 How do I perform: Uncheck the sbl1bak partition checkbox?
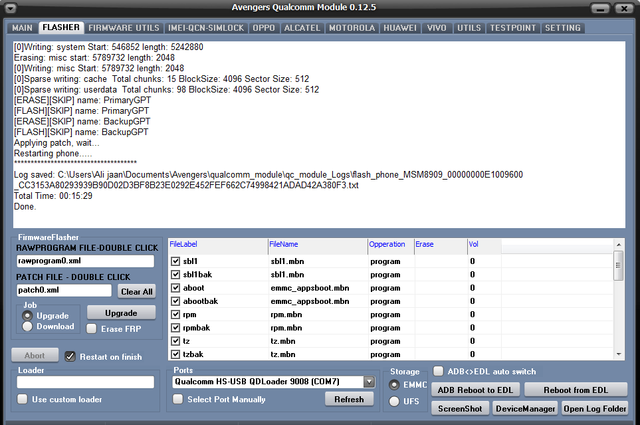[176, 274]
